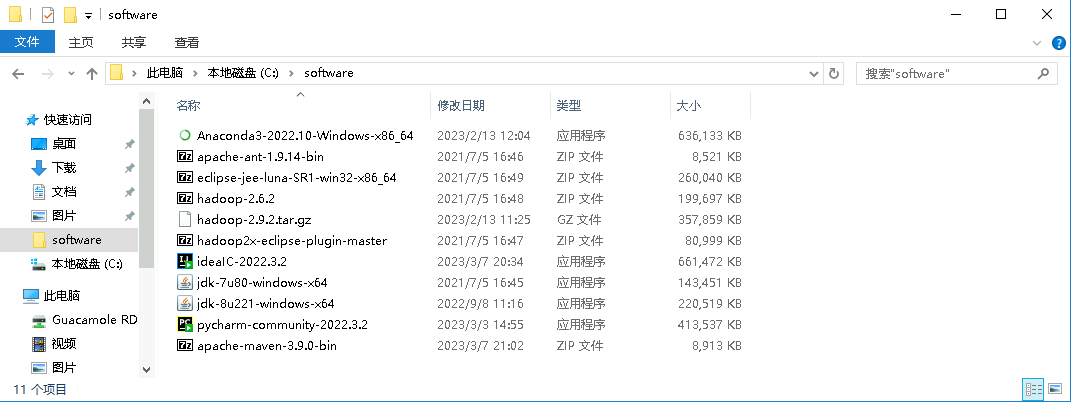Open 视频 in navigation pane
This screenshot has height=402, width=1071.
tap(64, 343)
